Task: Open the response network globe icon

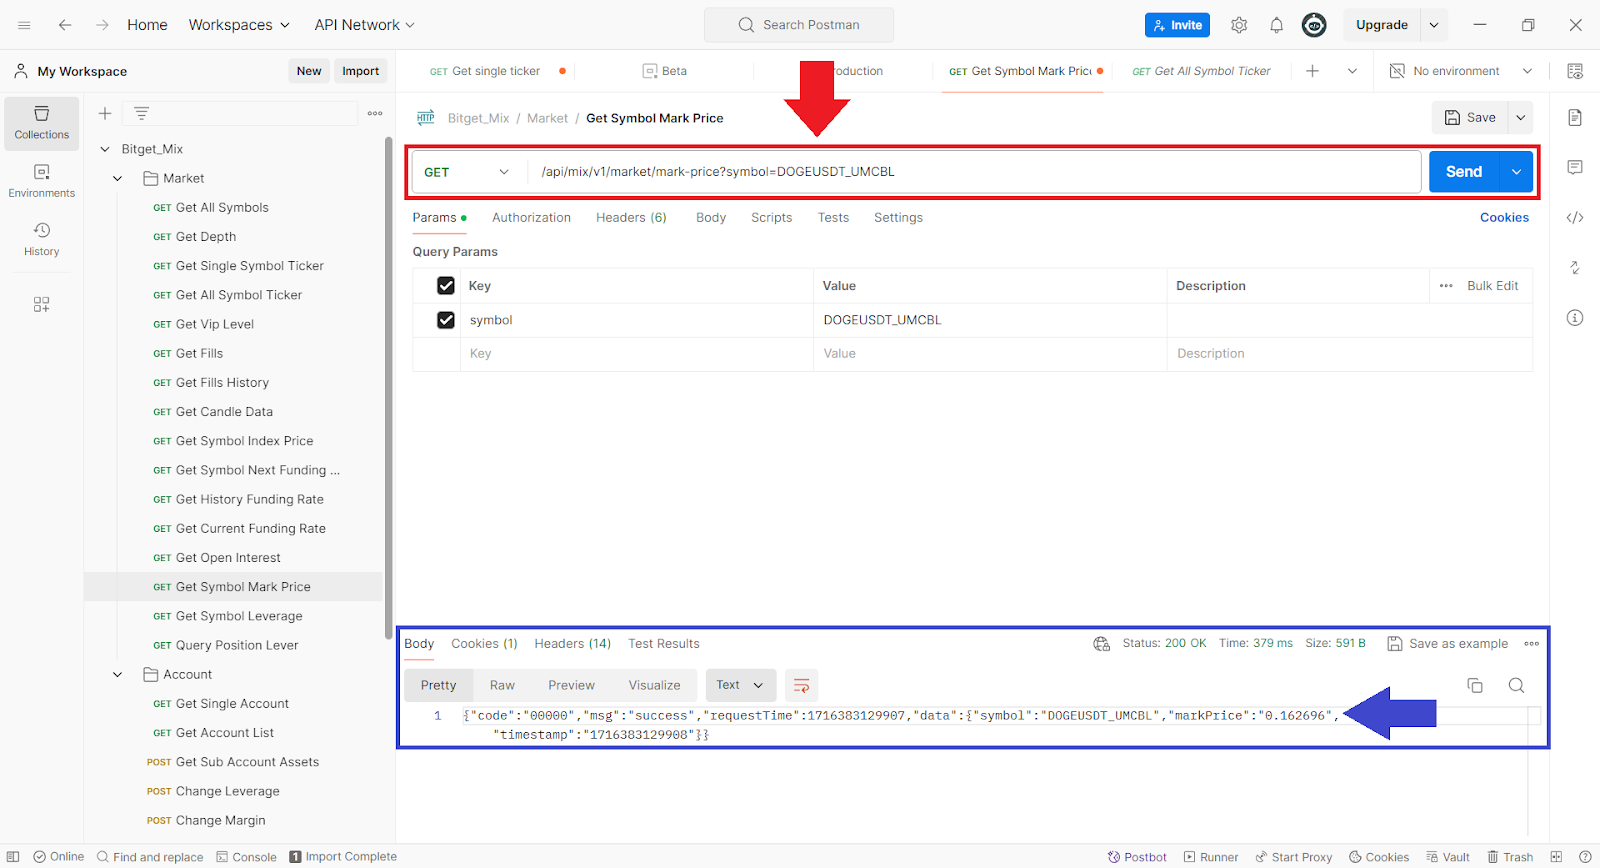Action: [1102, 644]
